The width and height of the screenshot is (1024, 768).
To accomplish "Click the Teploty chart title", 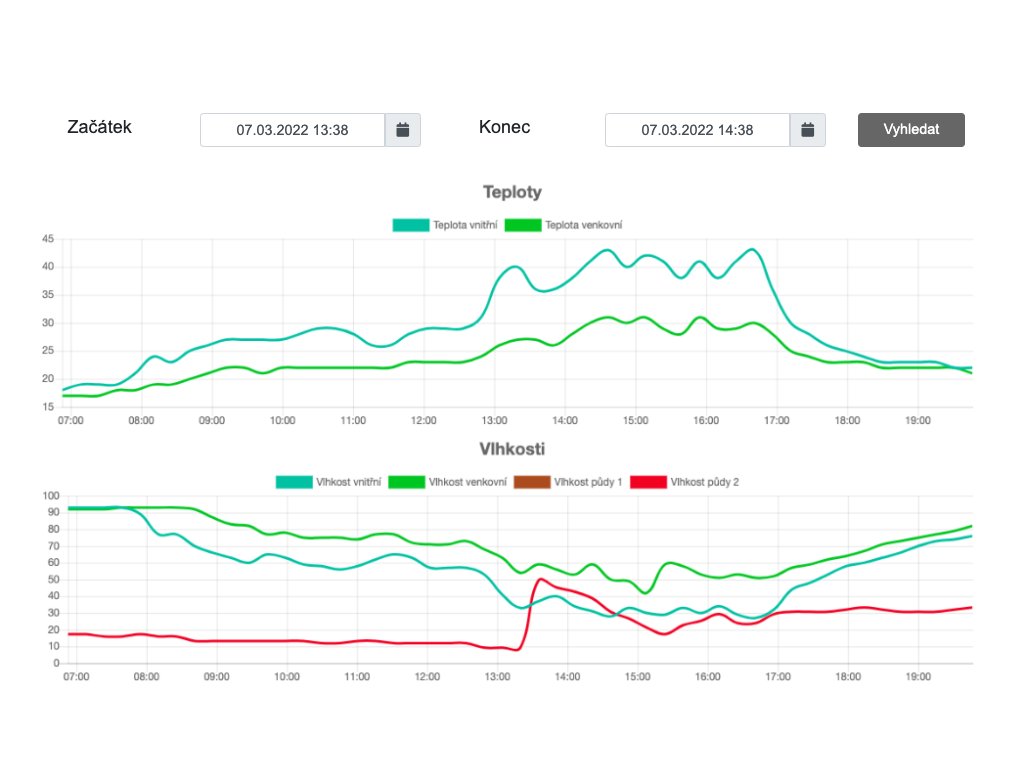I will (512, 192).
